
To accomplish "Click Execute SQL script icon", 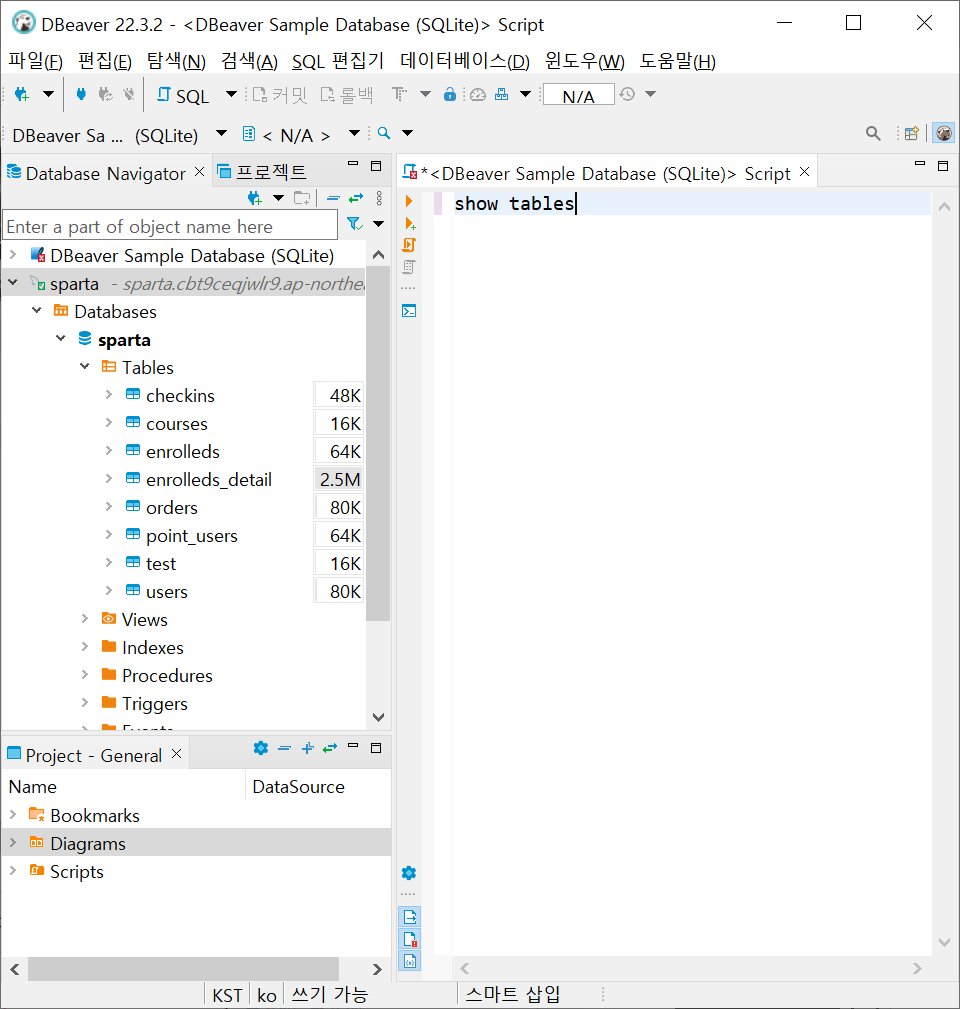I will point(409,245).
